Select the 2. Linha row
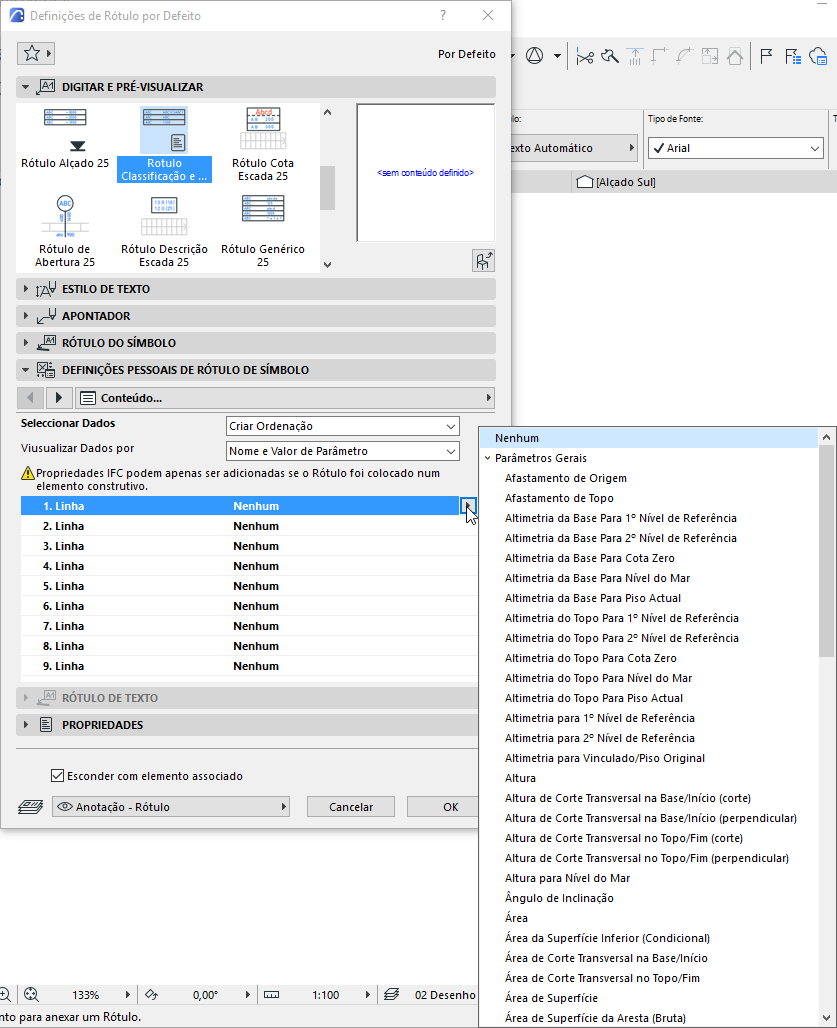The width and height of the screenshot is (837, 1028). click(248, 526)
